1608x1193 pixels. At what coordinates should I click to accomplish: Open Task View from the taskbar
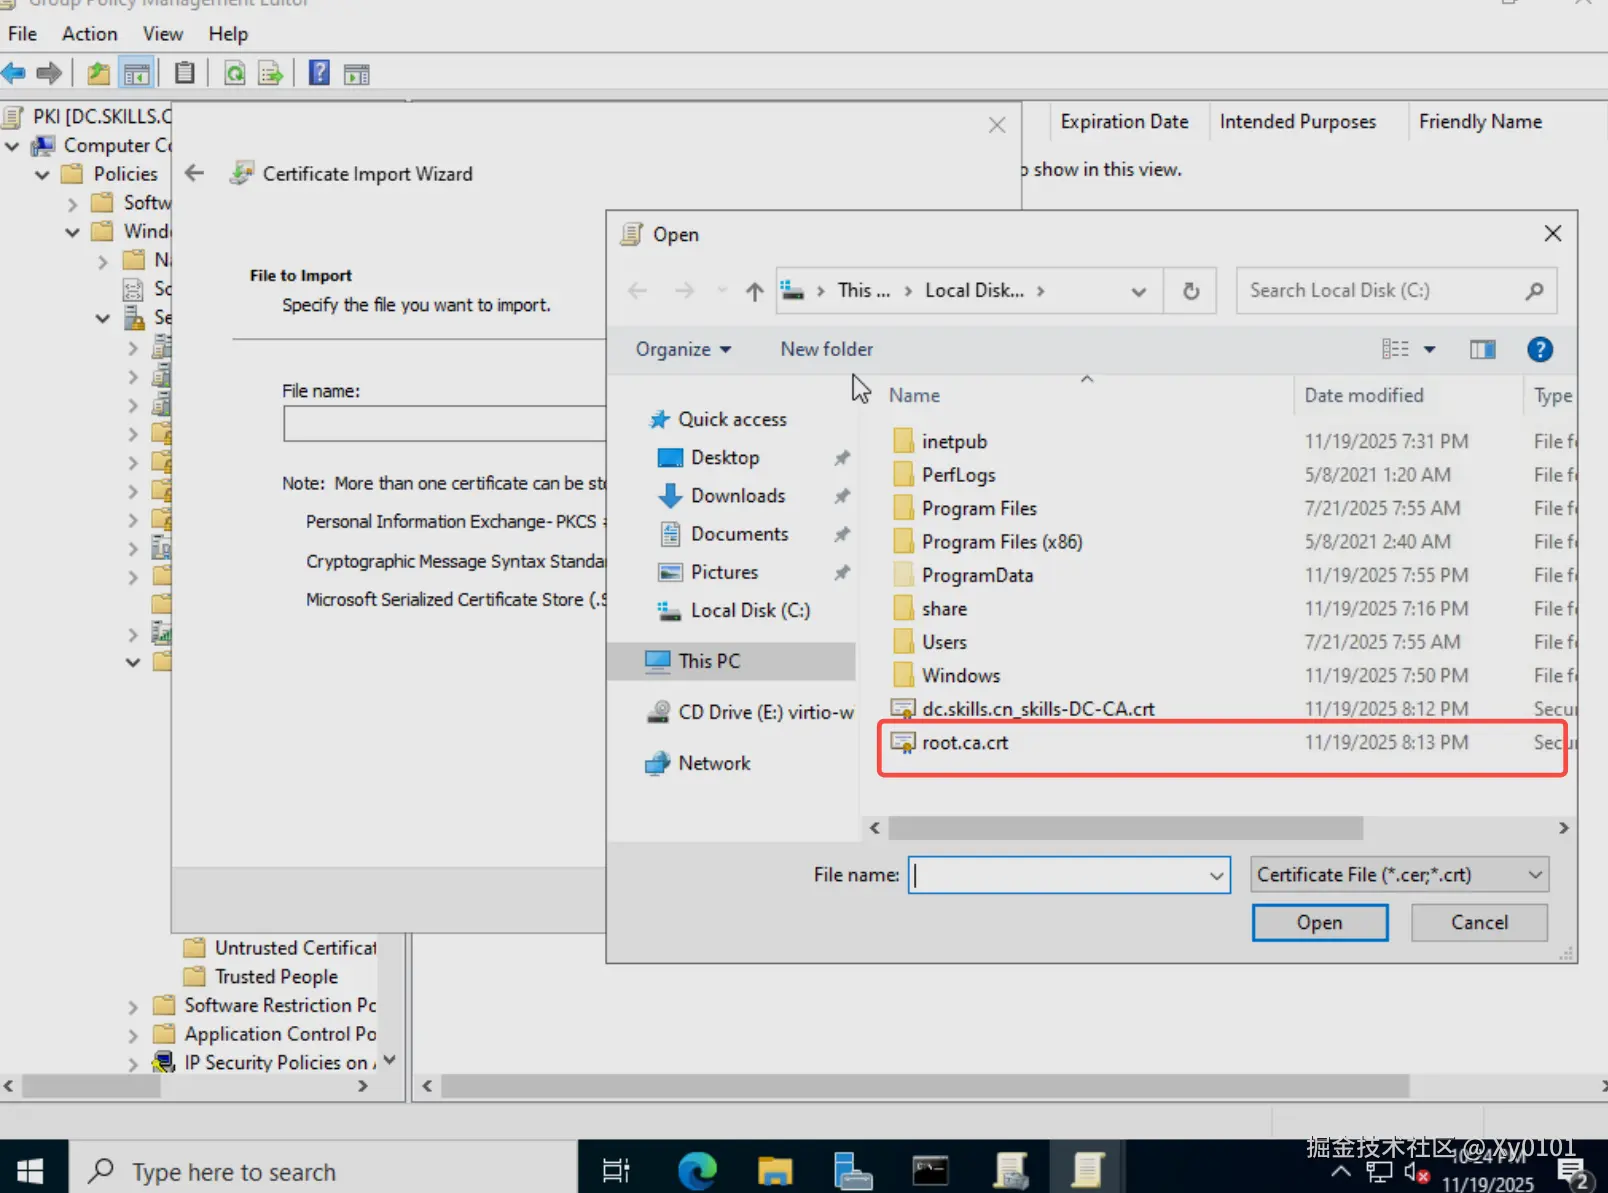615,1170
